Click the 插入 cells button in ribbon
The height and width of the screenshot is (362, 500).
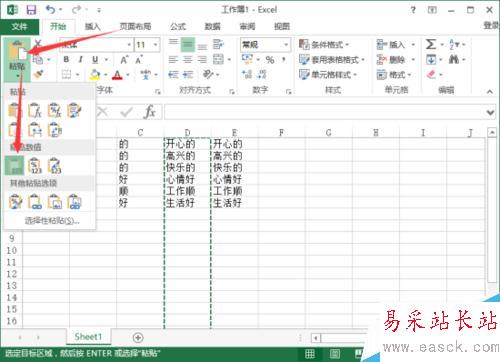(391, 44)
